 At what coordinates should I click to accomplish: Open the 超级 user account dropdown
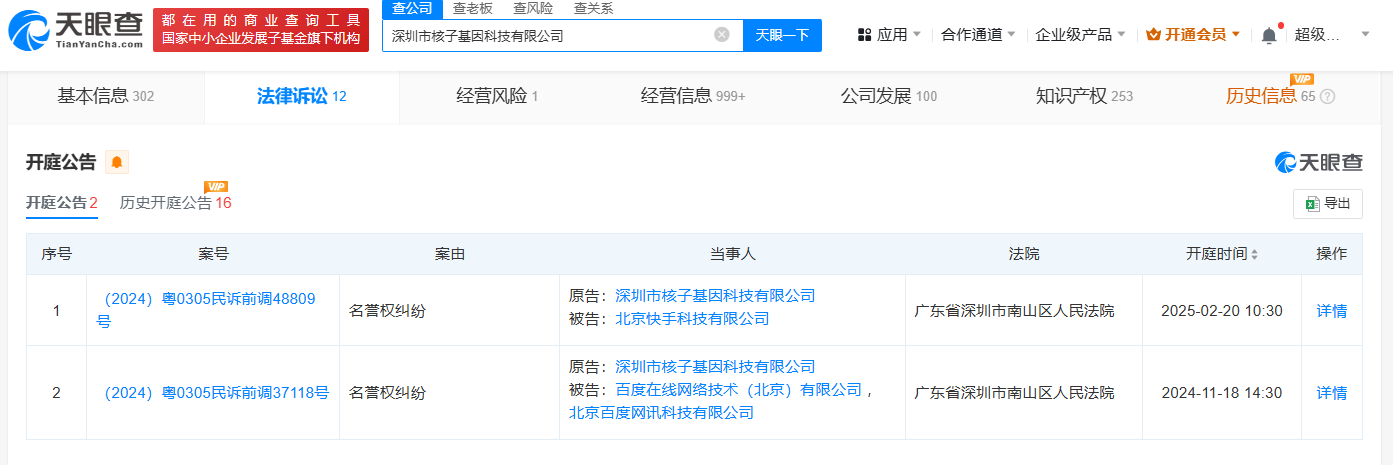(1366, 35)
